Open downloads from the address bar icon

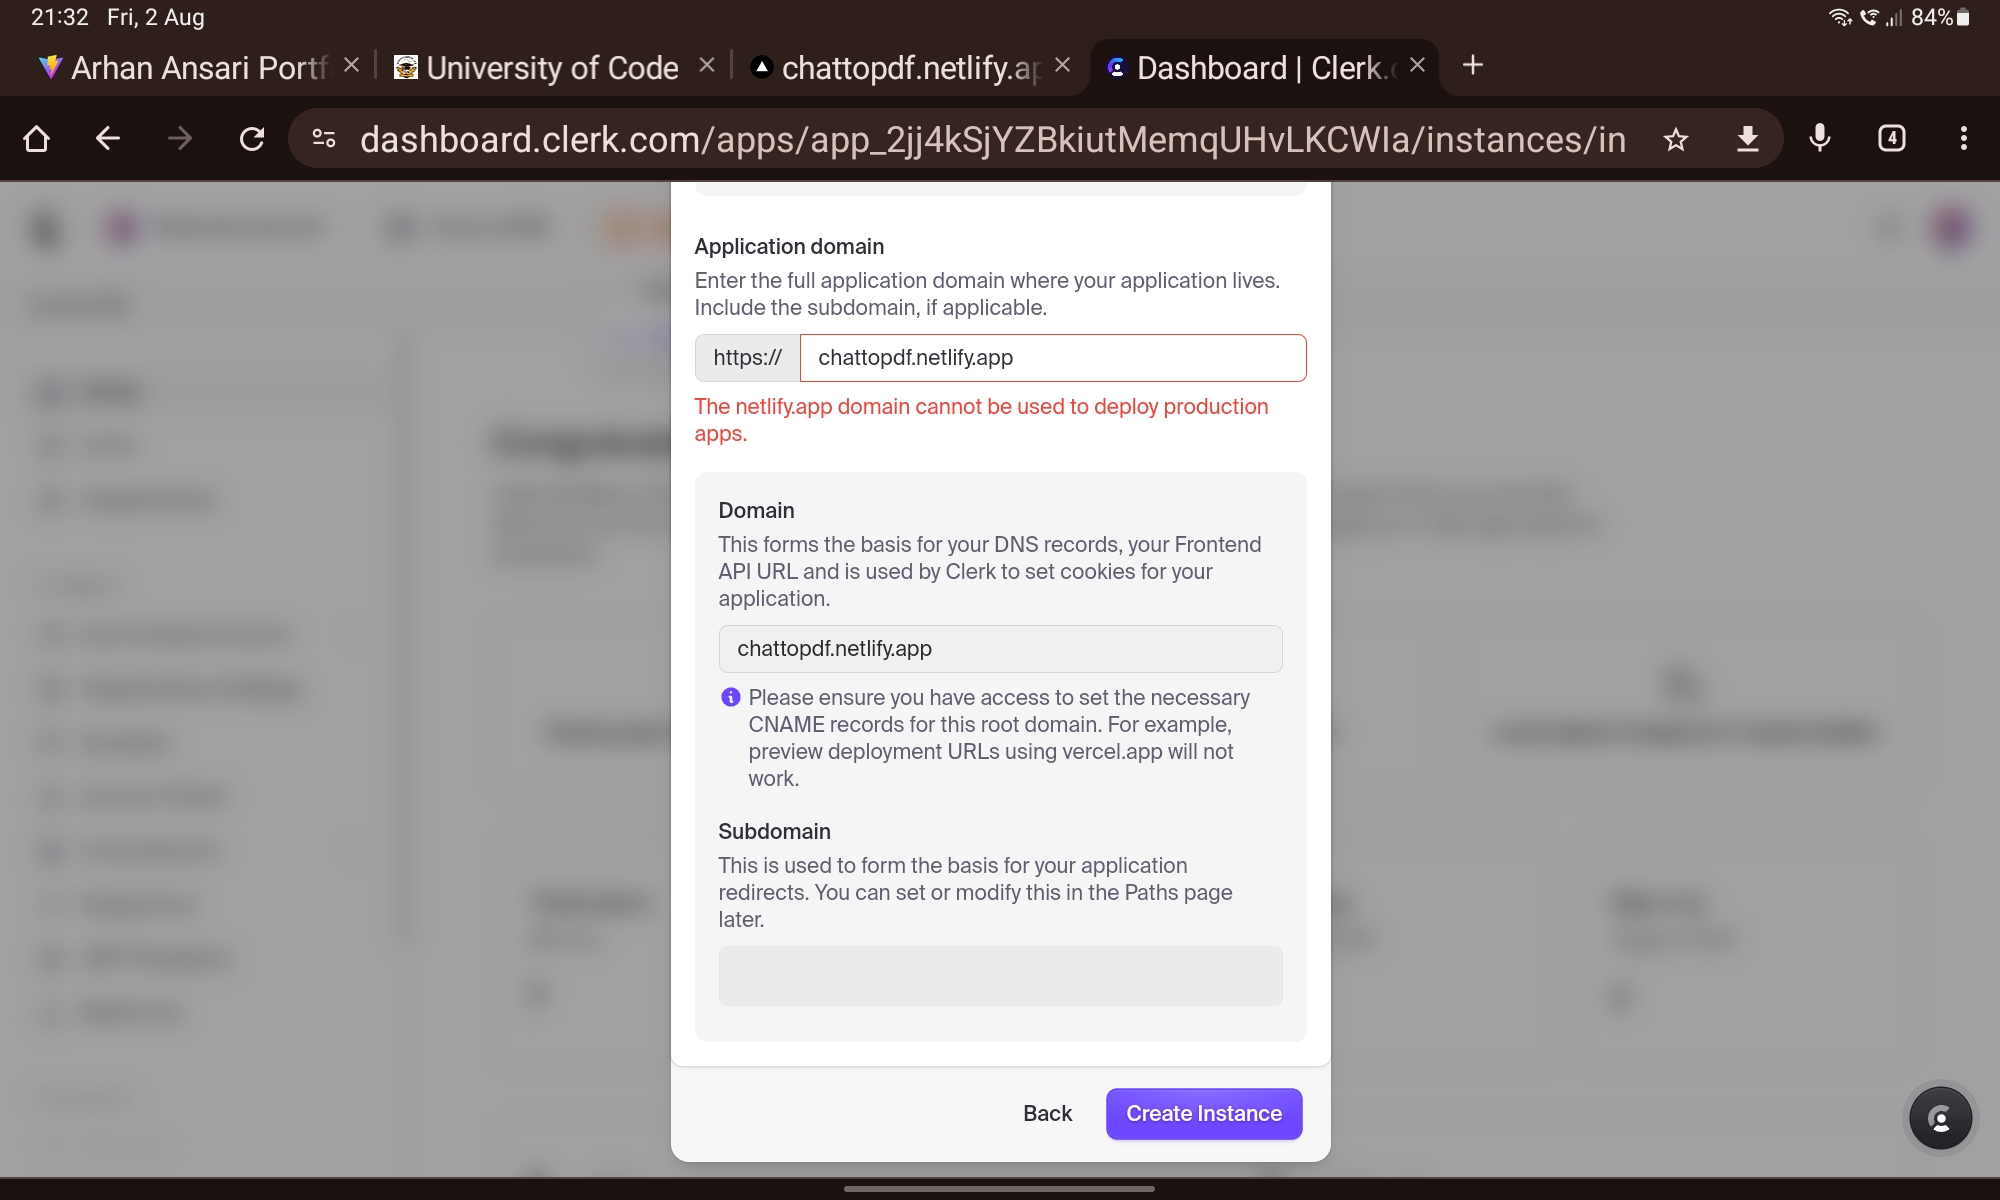click(x=1747, y=139)
